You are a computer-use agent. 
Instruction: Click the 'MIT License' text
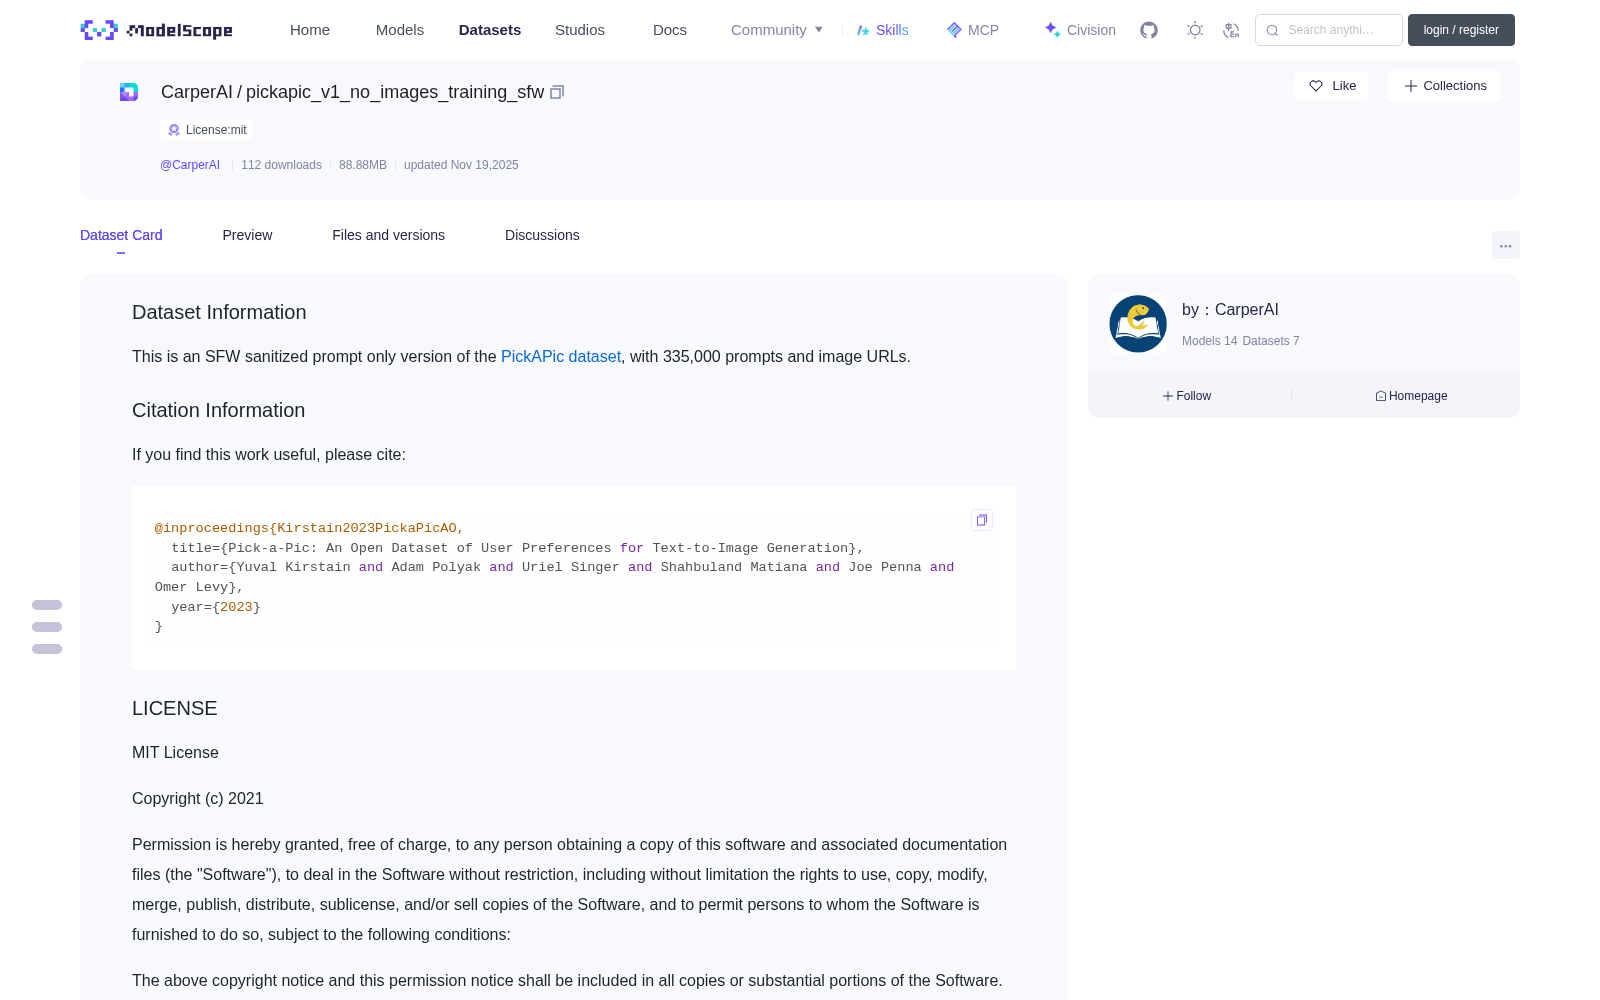pyautogui.click(x=175, y=752)
